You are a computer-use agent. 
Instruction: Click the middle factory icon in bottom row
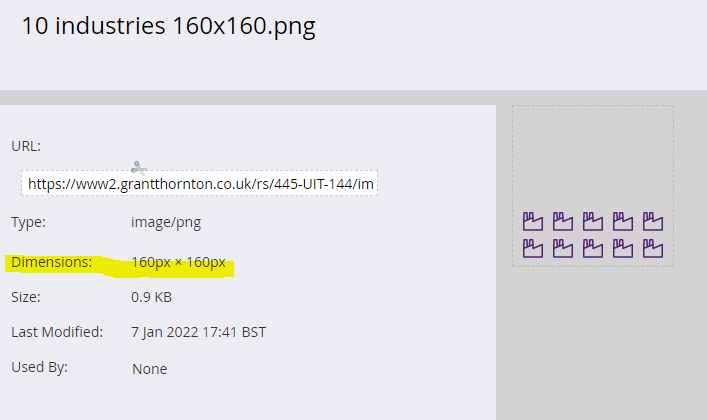[x=593, y=248]
